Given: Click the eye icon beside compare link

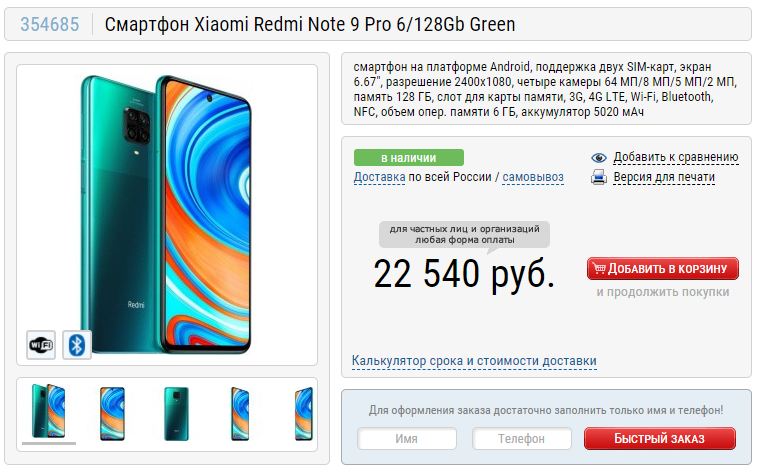Looking at the screenshot, I should click(x=599, y=157).
